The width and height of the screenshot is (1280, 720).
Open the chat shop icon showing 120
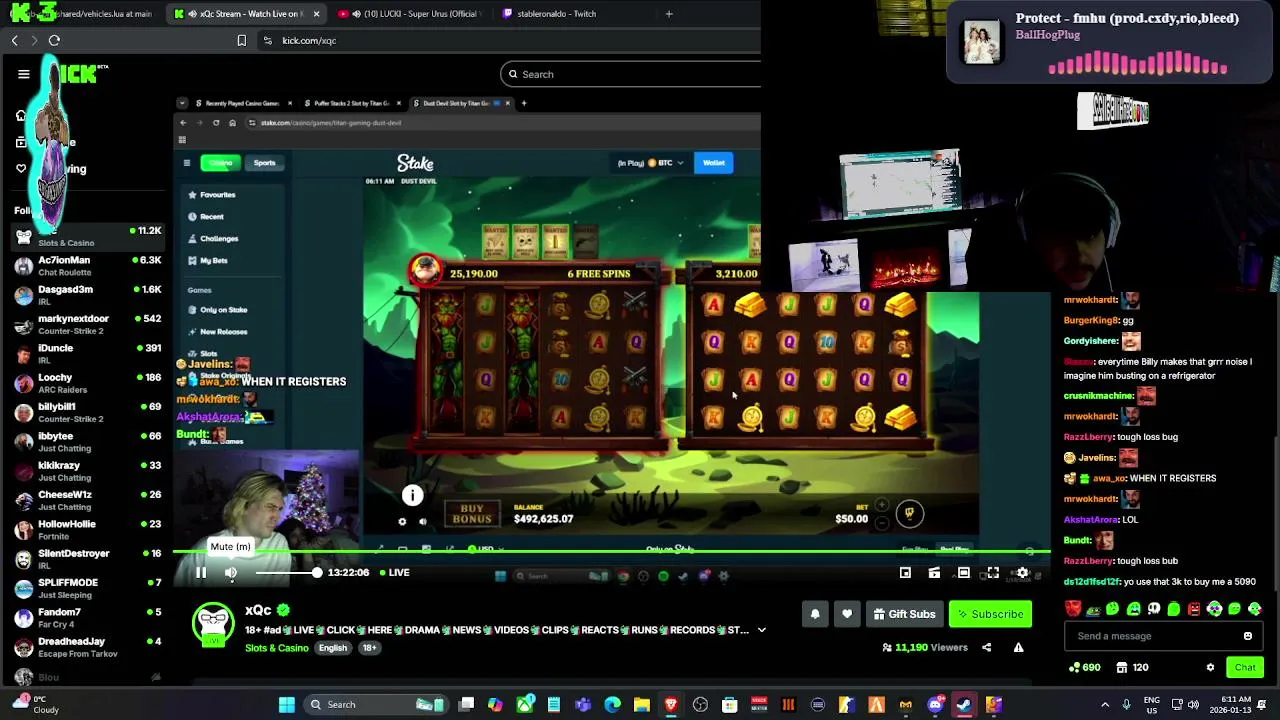coord(1132,667)
